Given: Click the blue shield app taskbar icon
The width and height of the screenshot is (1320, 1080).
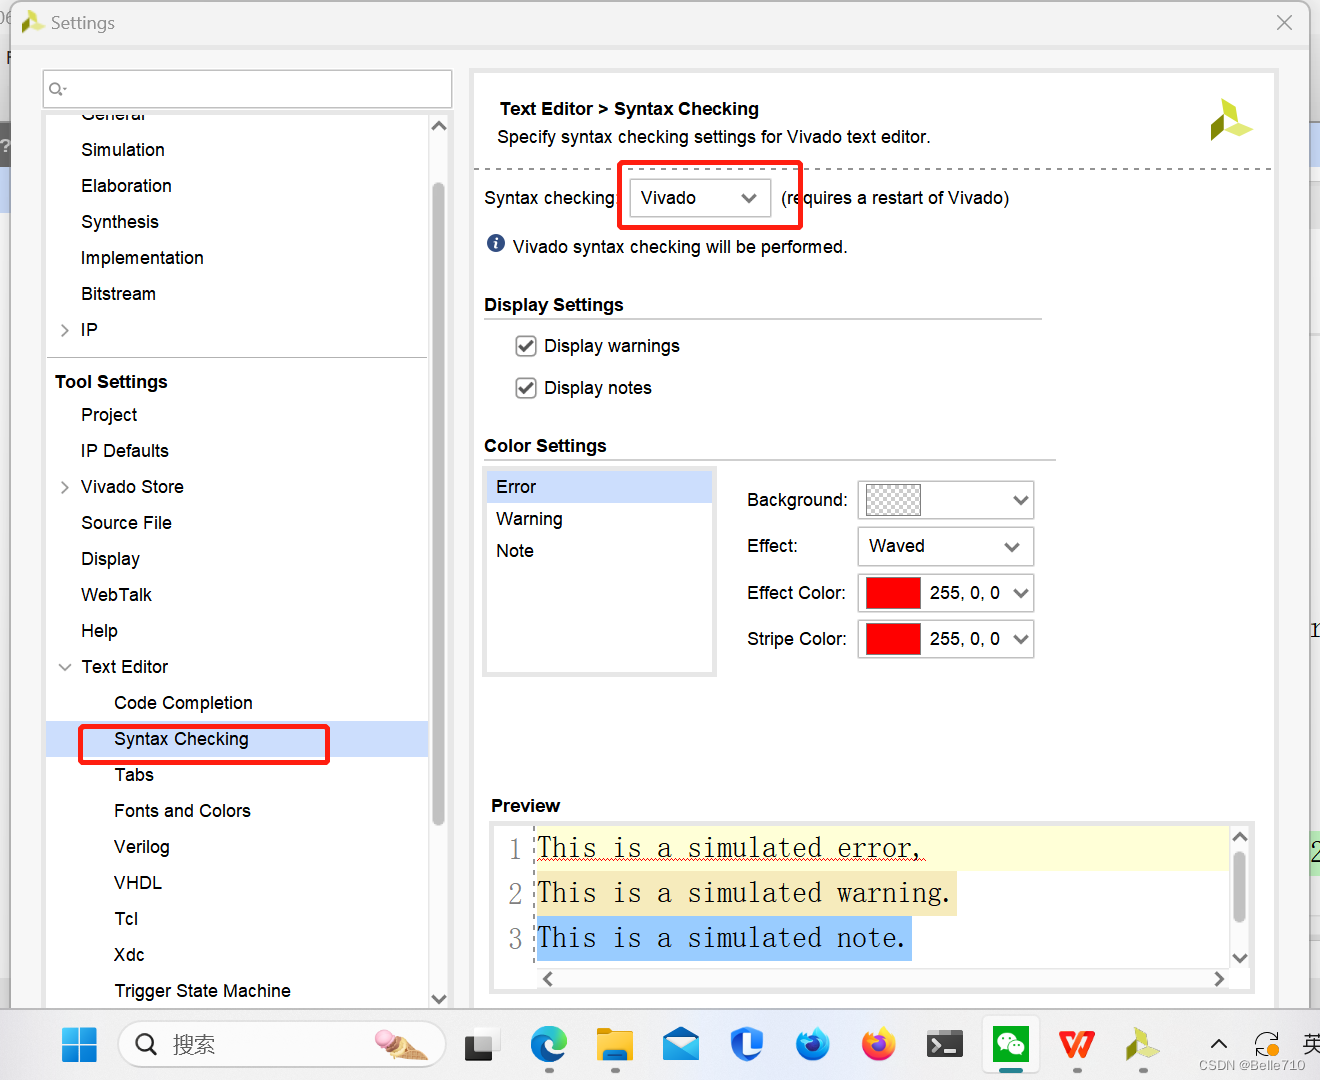Looking at the screenshot, I should 747,1045.
